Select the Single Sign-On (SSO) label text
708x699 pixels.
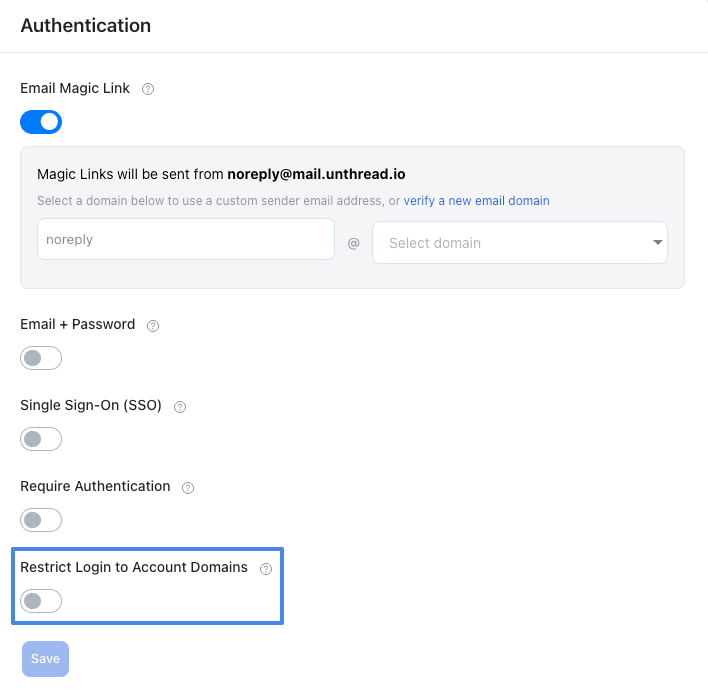point(91,406)
